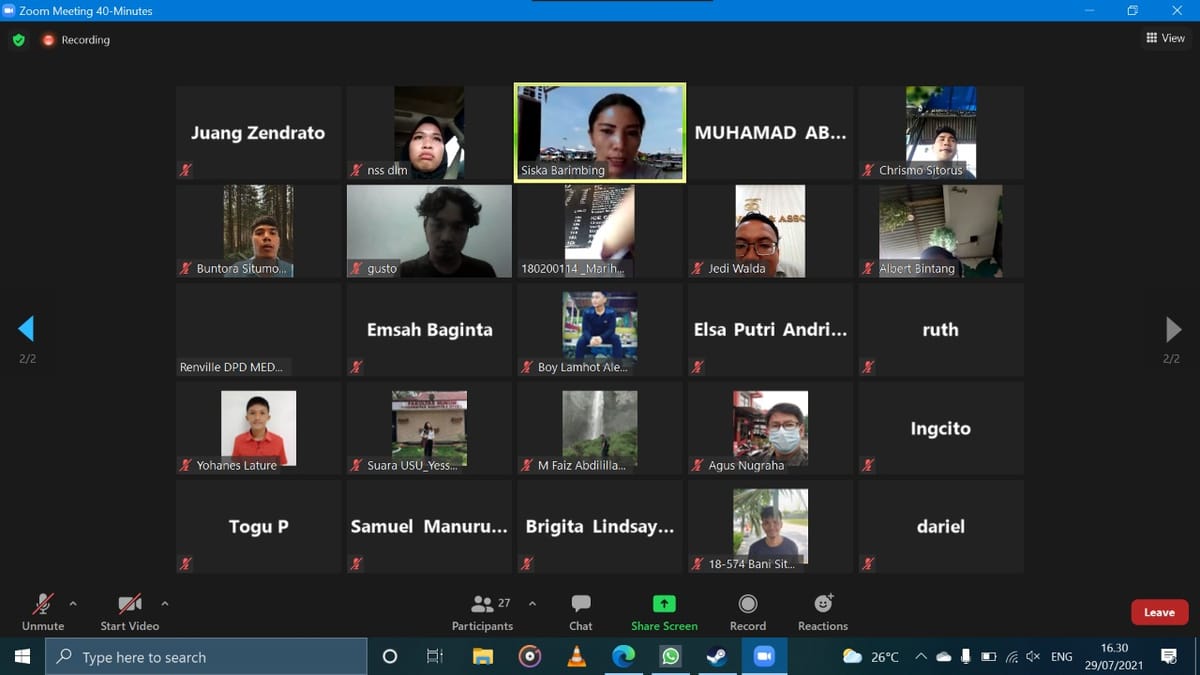Open the Chat panel
Screen dimensions: 1200x675
tap(580, 611)
